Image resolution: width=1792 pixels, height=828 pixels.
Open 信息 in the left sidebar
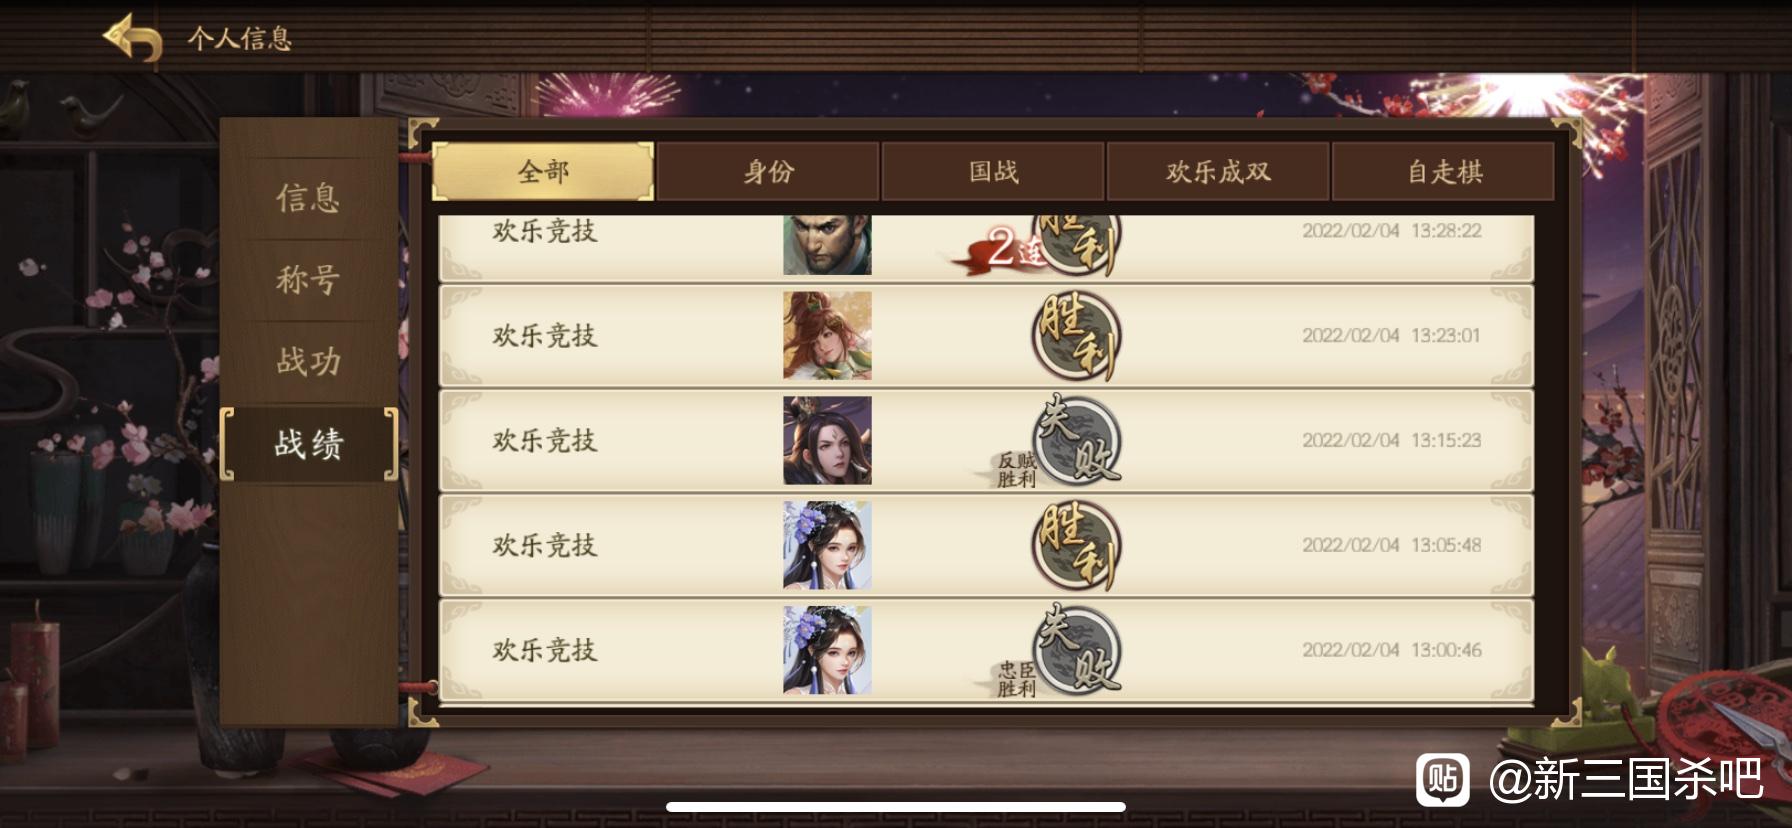tap(308, 198)
